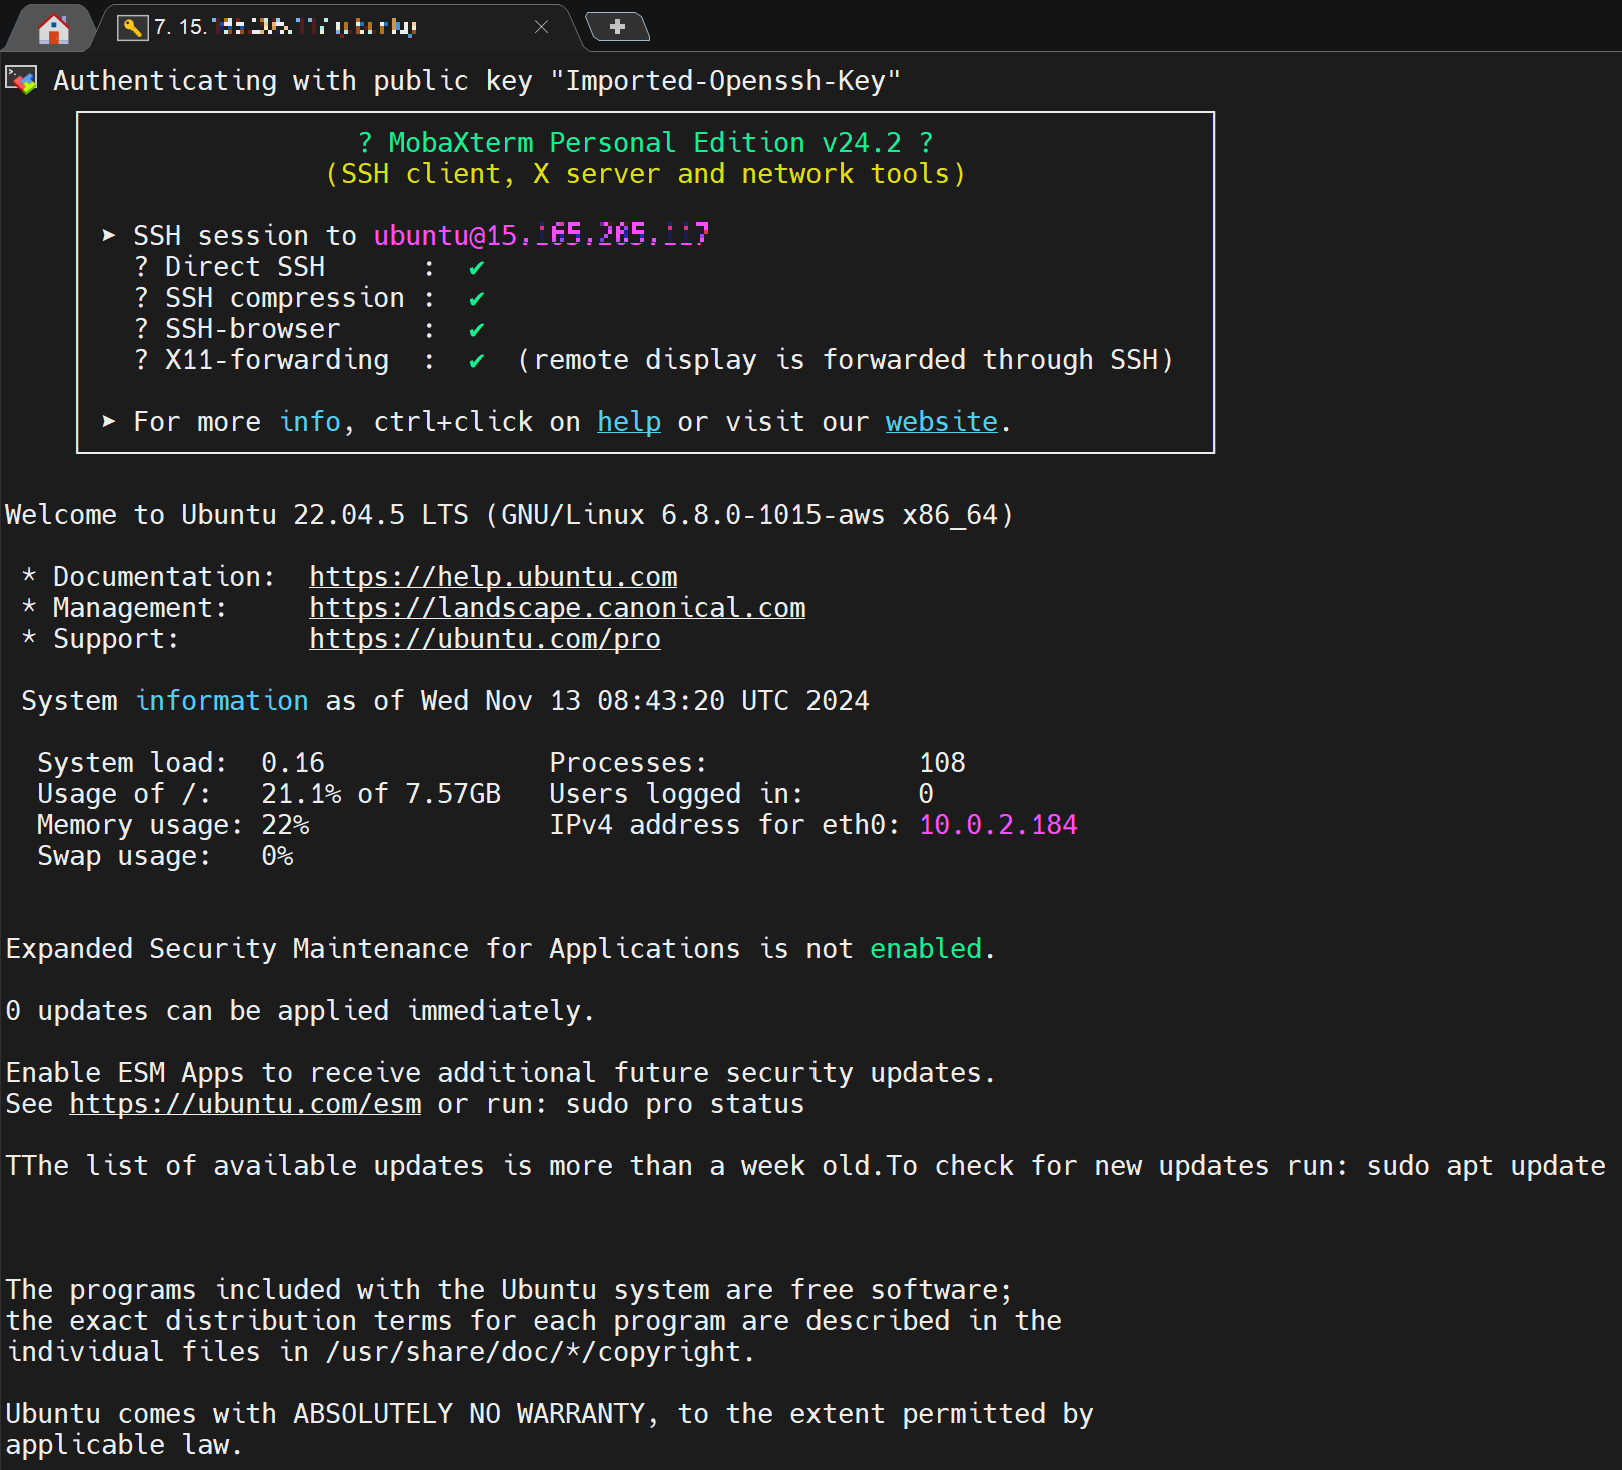Viewport: 1622px width, 1470px height.
Task: Click the green checkmark next to Direct SSH
Action: [477, 268]
